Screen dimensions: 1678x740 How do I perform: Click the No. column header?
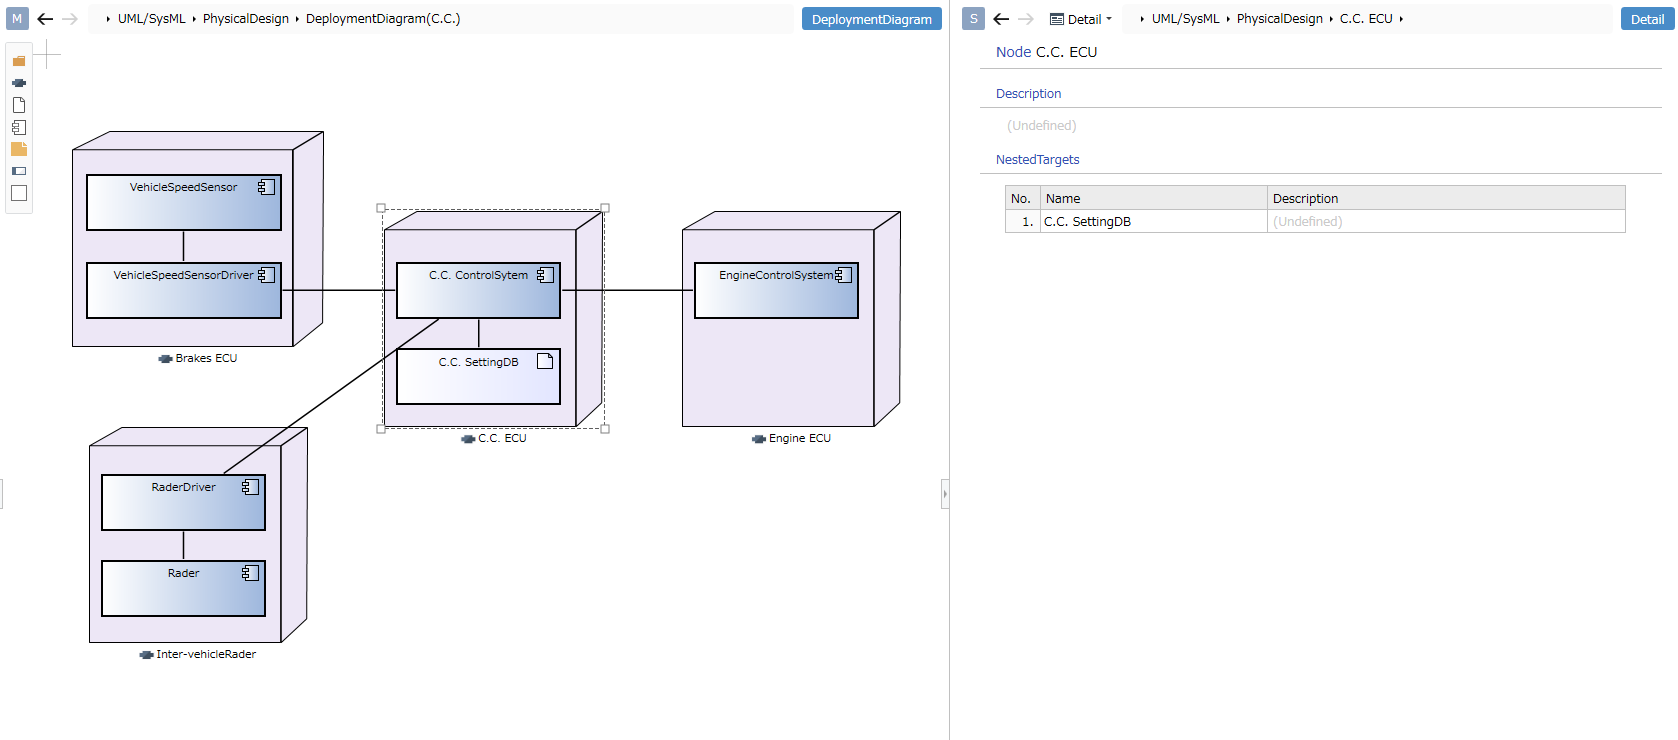tap(1023, 198)
